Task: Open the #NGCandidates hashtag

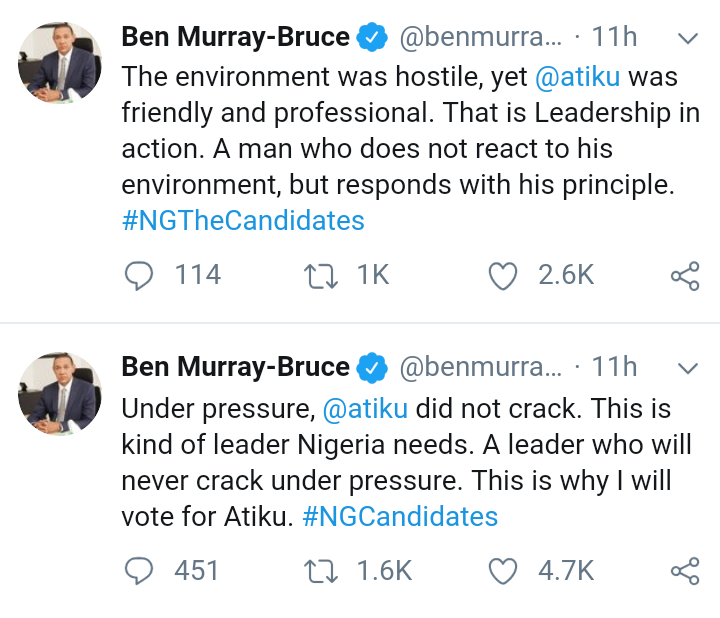Action: (399, 516)
